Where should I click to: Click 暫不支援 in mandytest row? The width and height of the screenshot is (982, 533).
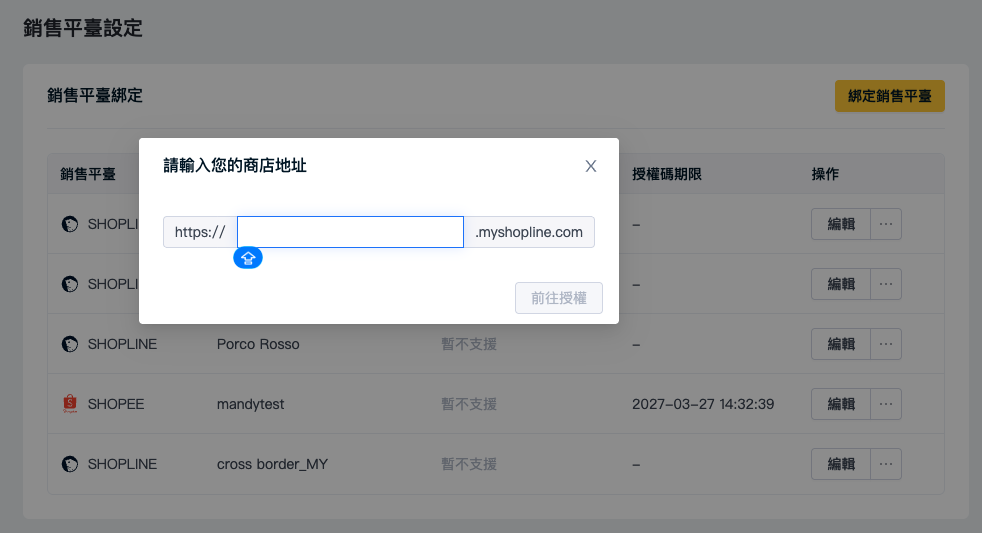coord(469,404)
